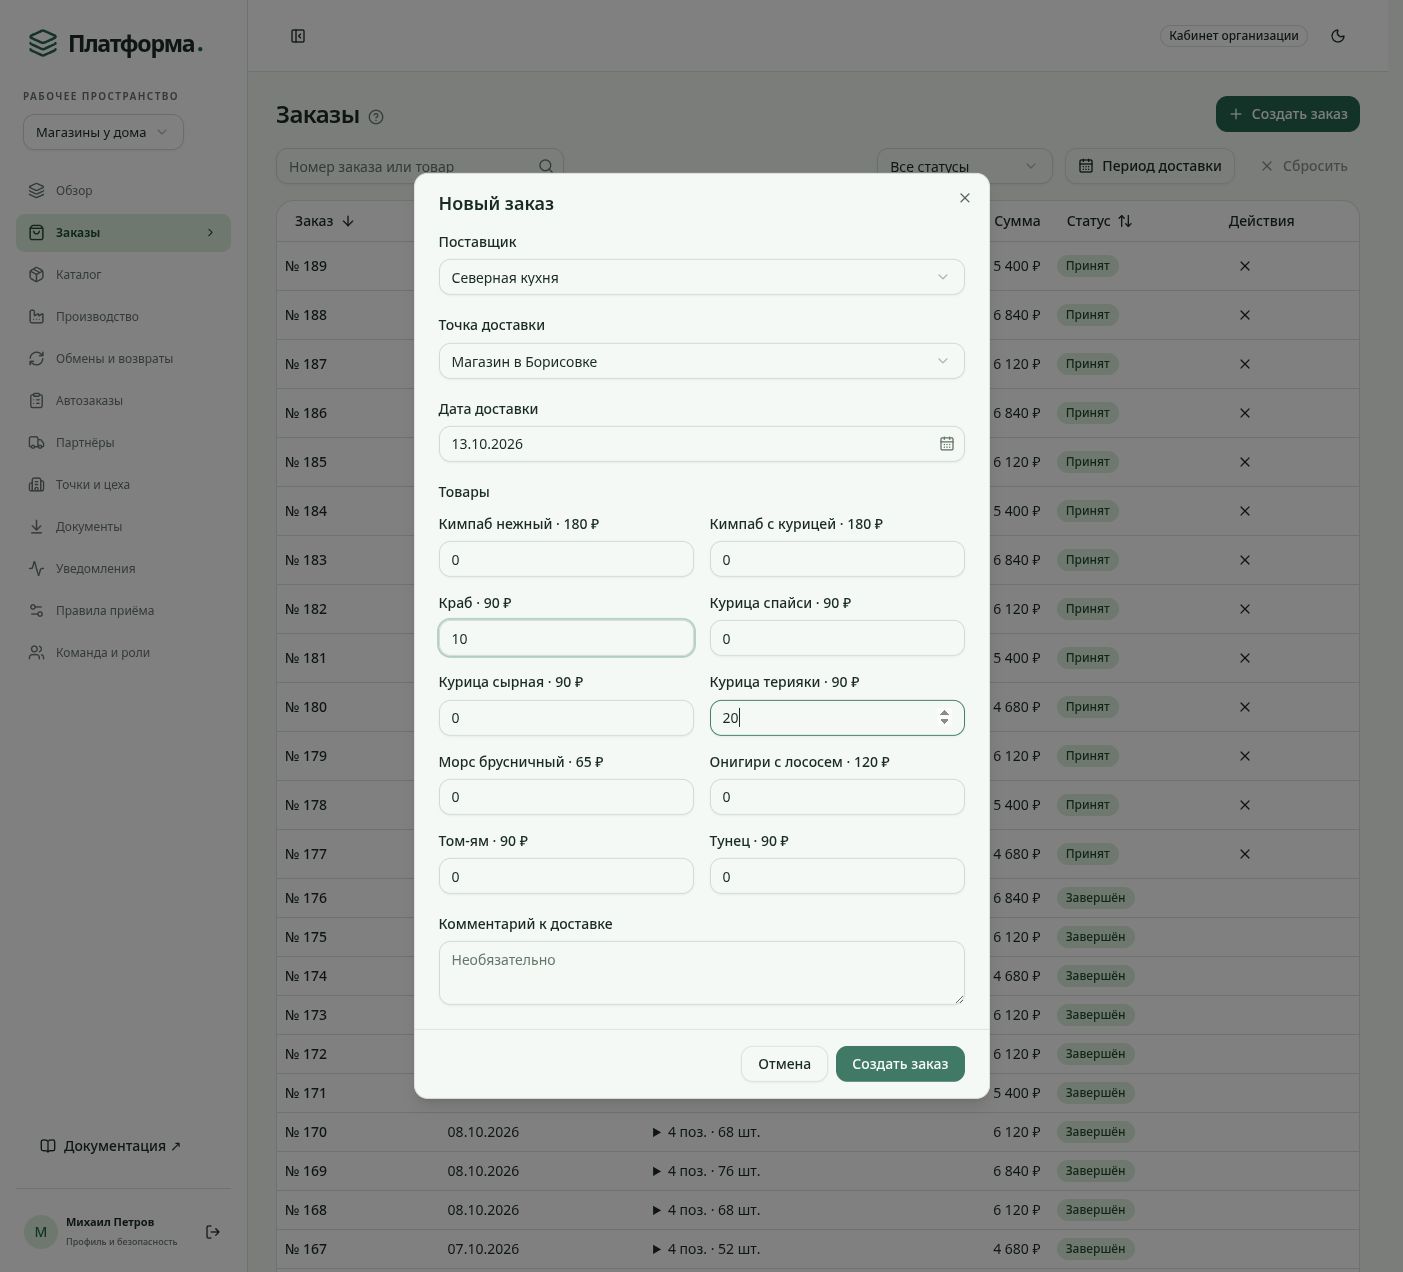Click the Отмена button
This screenshot has width=1403, height=1272.
(x=784, y=1064)
